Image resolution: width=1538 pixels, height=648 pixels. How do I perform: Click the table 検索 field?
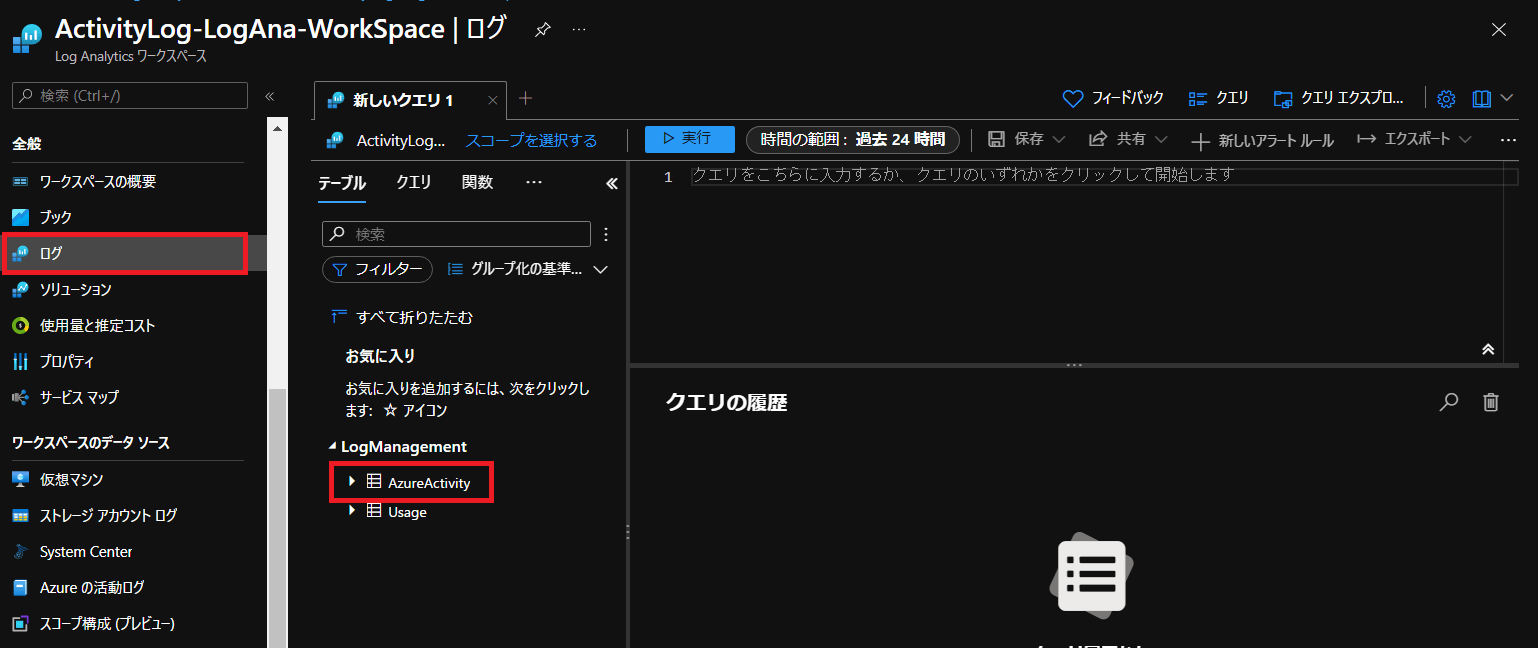click(x=456, y=234)
